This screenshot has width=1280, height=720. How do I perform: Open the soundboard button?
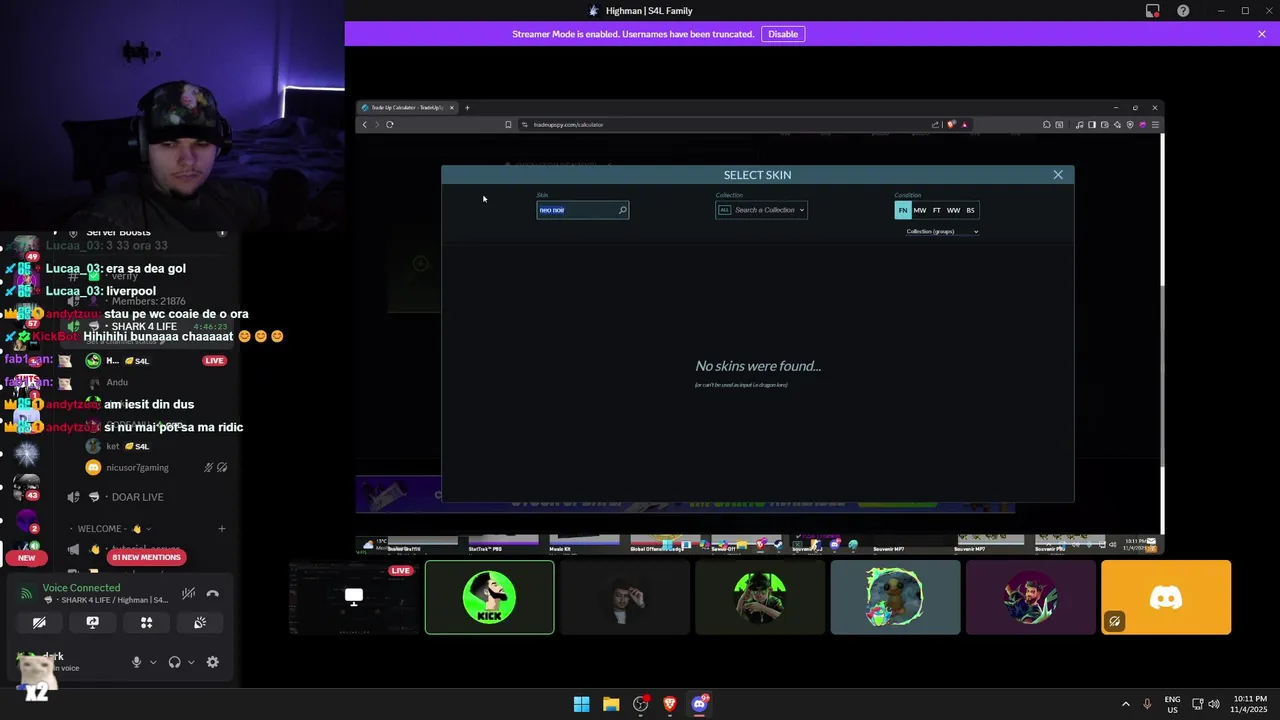[x=200, y=622]
